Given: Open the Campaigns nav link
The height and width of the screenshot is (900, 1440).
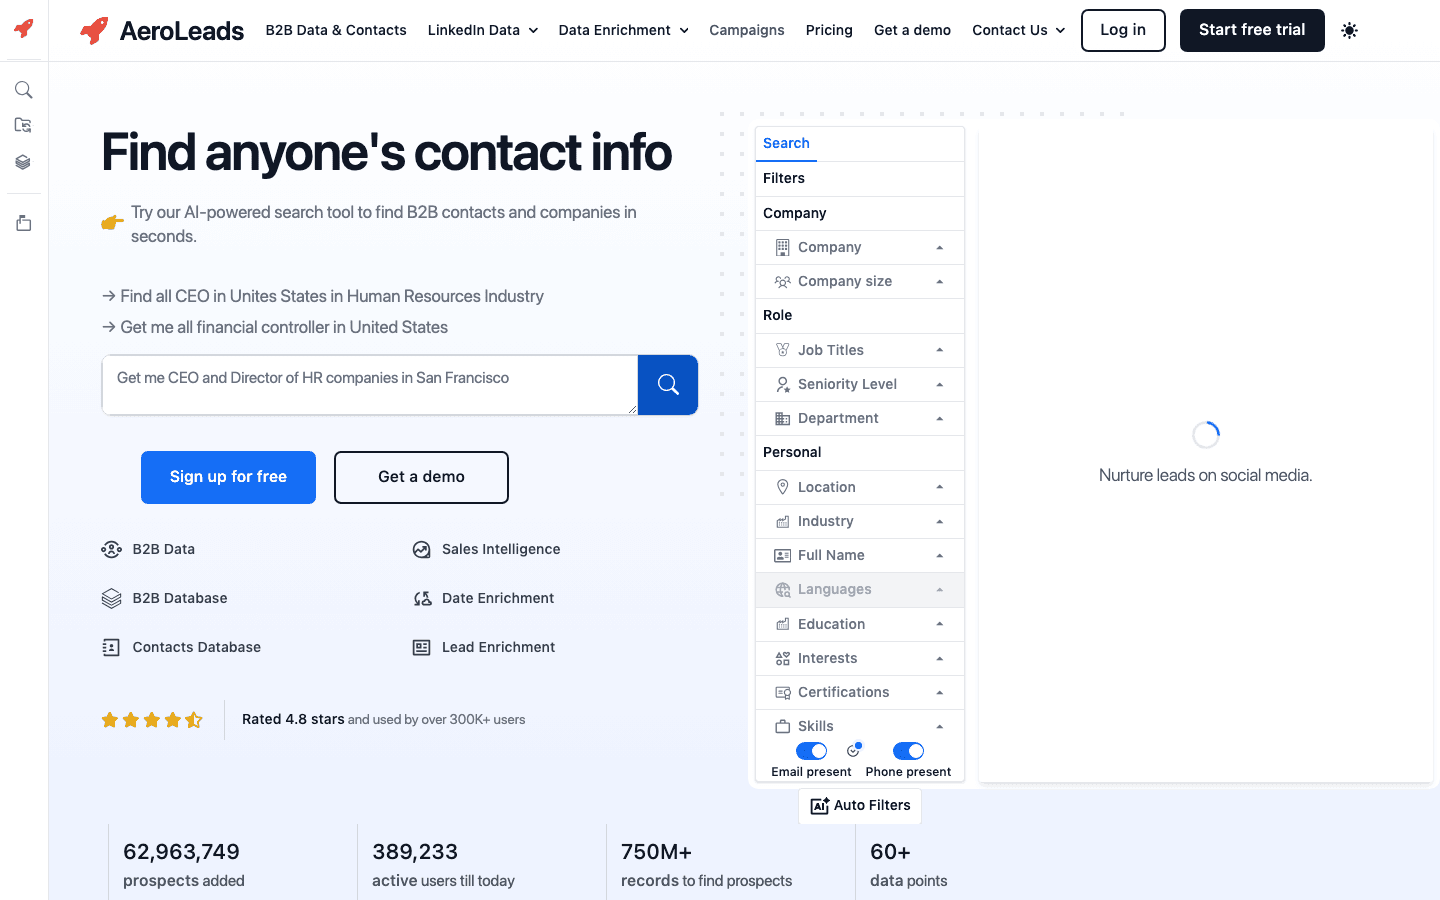Looking at the screenshot, I should coord(747,30).
